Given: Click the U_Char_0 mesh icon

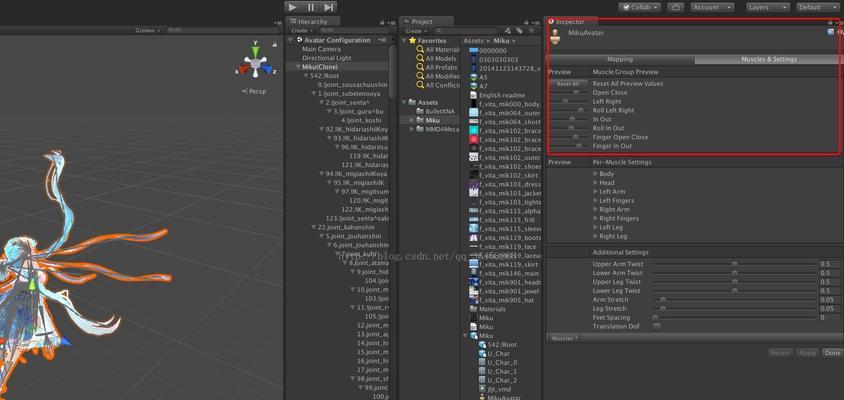Looking at the screenshot, I should point(483,362).
